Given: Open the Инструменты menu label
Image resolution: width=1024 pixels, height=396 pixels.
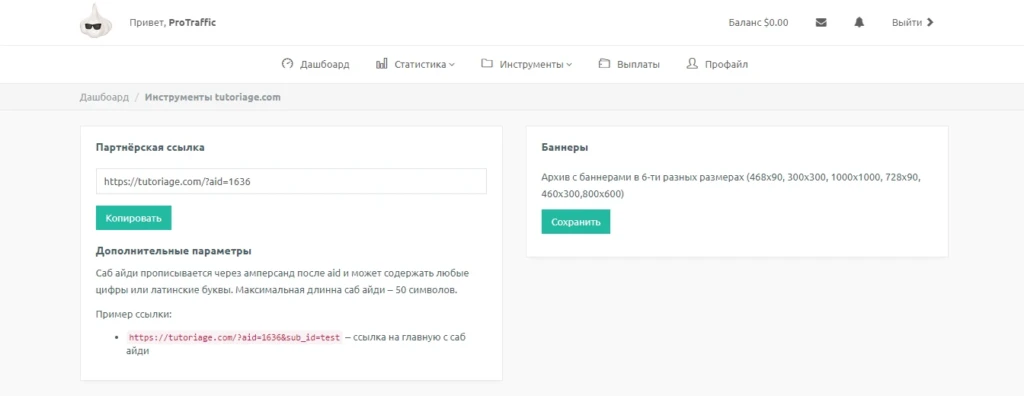Looking at the screenshot, I should (531, 64).
